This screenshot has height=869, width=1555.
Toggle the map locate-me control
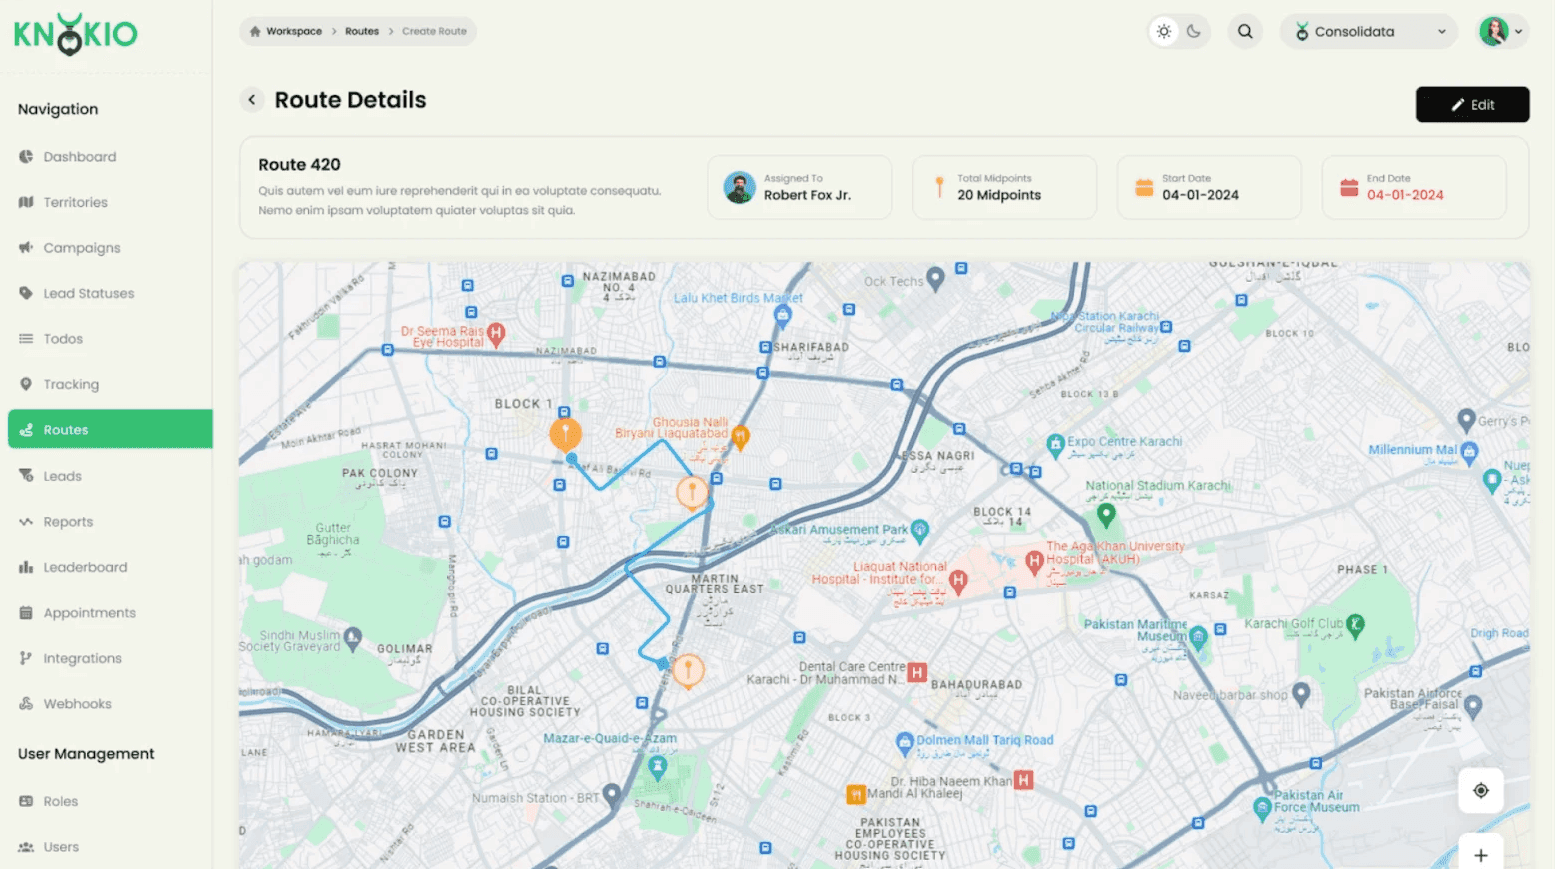click(x=1481, y=790)
